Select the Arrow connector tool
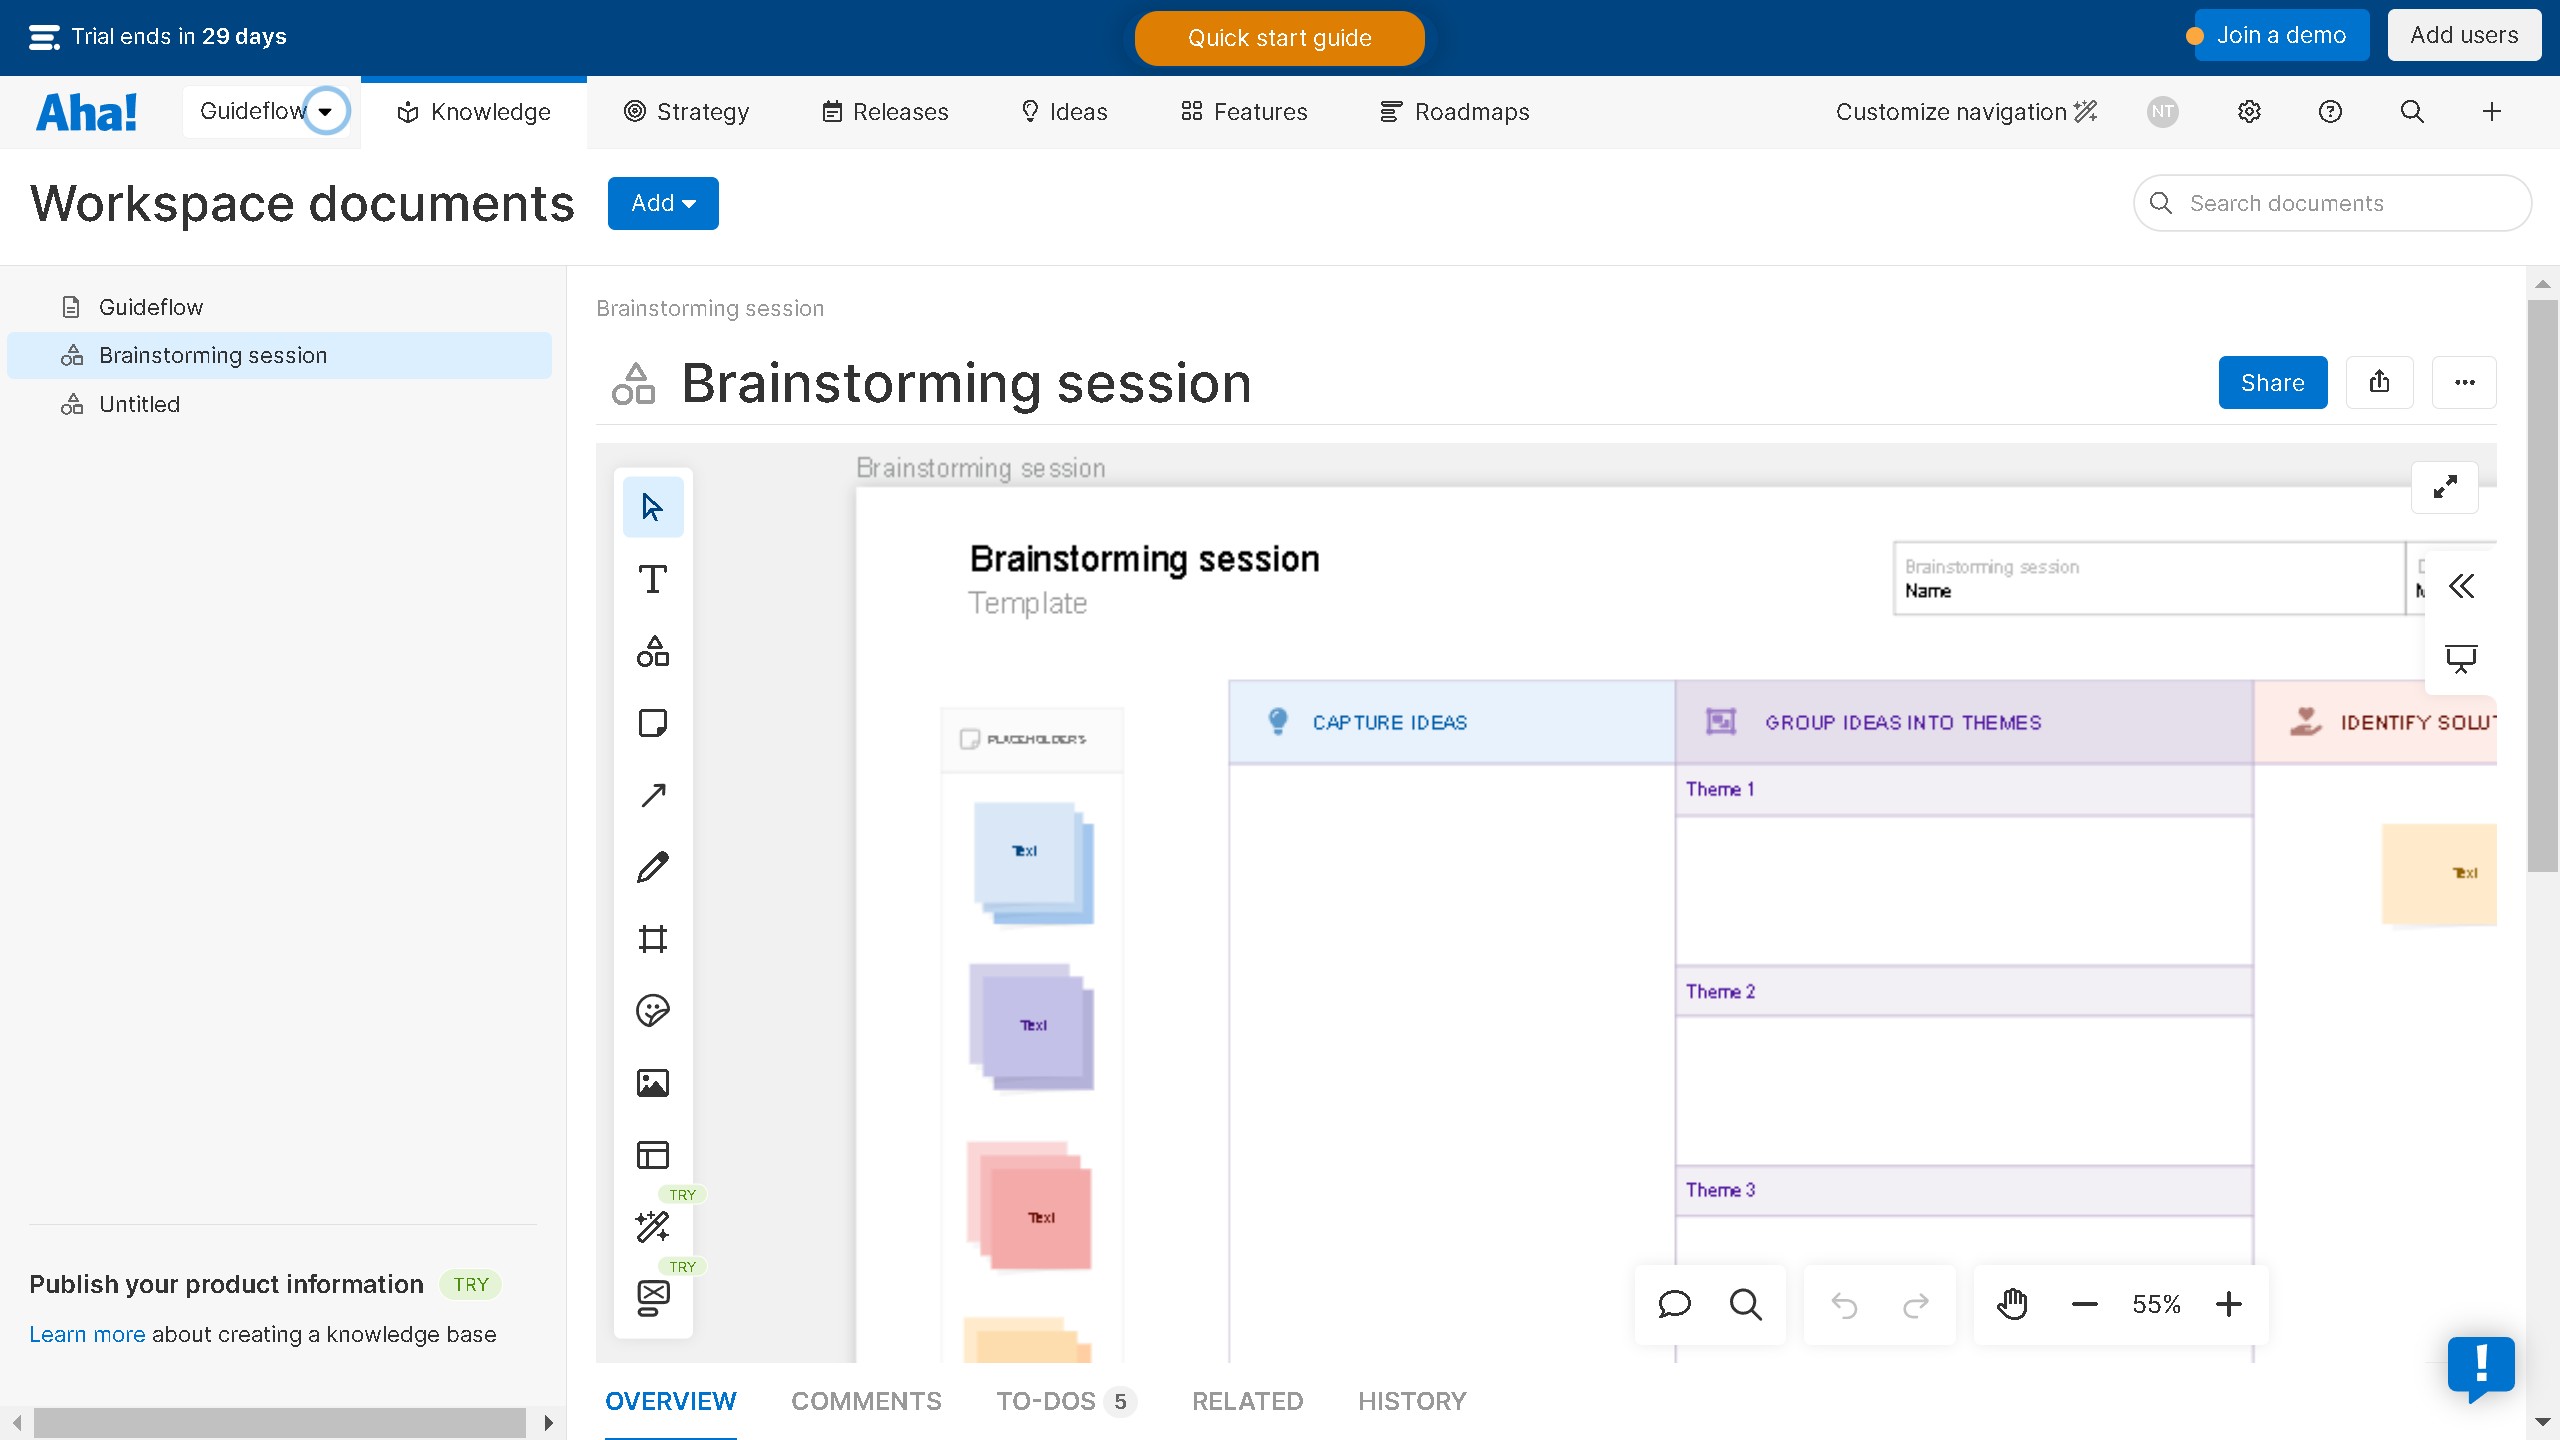 (x=653, y=795)
